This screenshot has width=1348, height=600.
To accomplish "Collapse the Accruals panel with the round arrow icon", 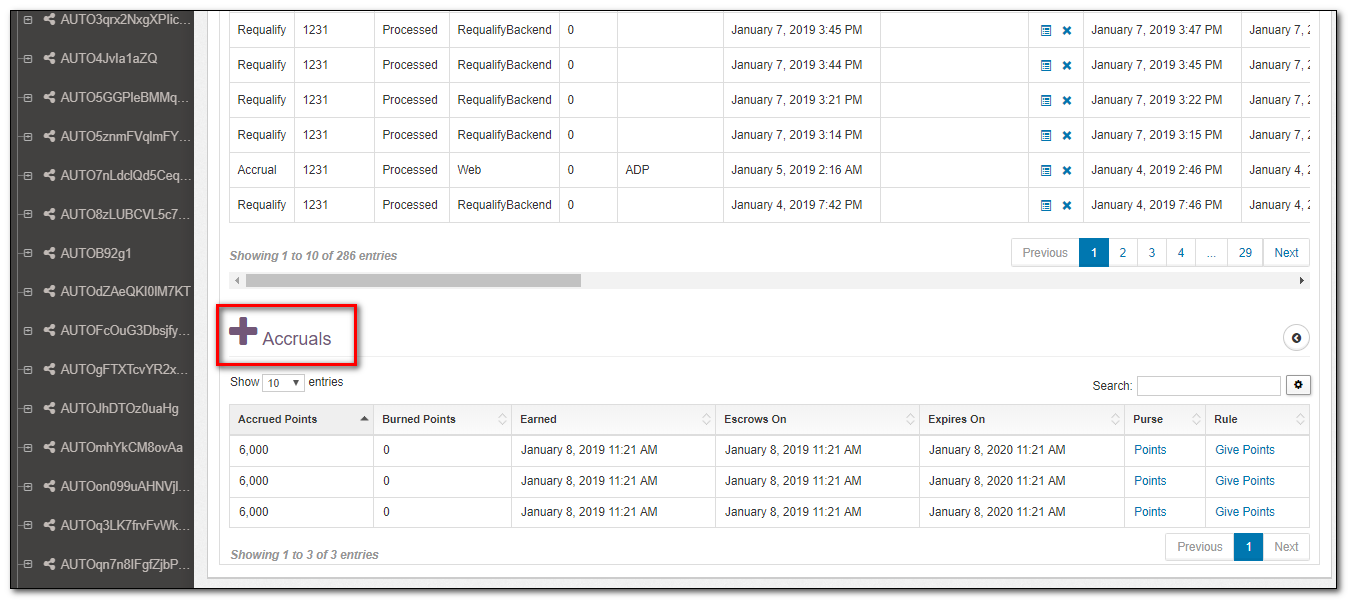I will 1296,338.
